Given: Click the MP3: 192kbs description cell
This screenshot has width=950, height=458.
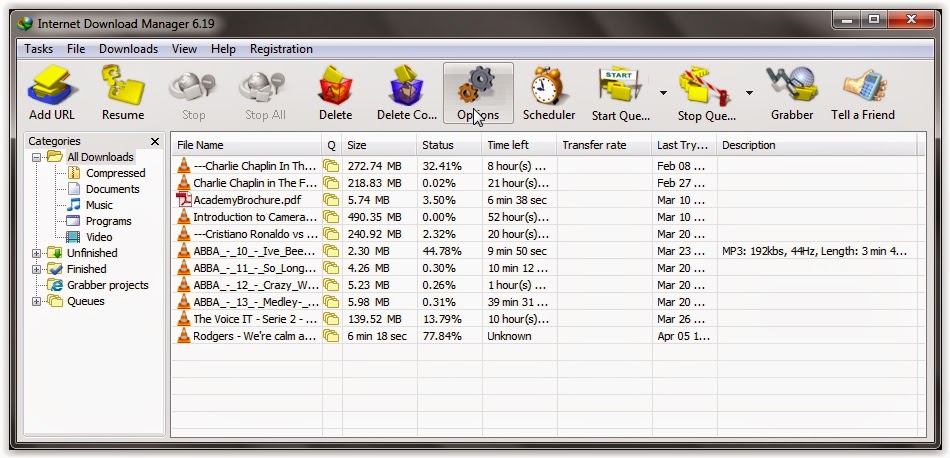Looking at the screenshot, I should (x=814, y=251).
